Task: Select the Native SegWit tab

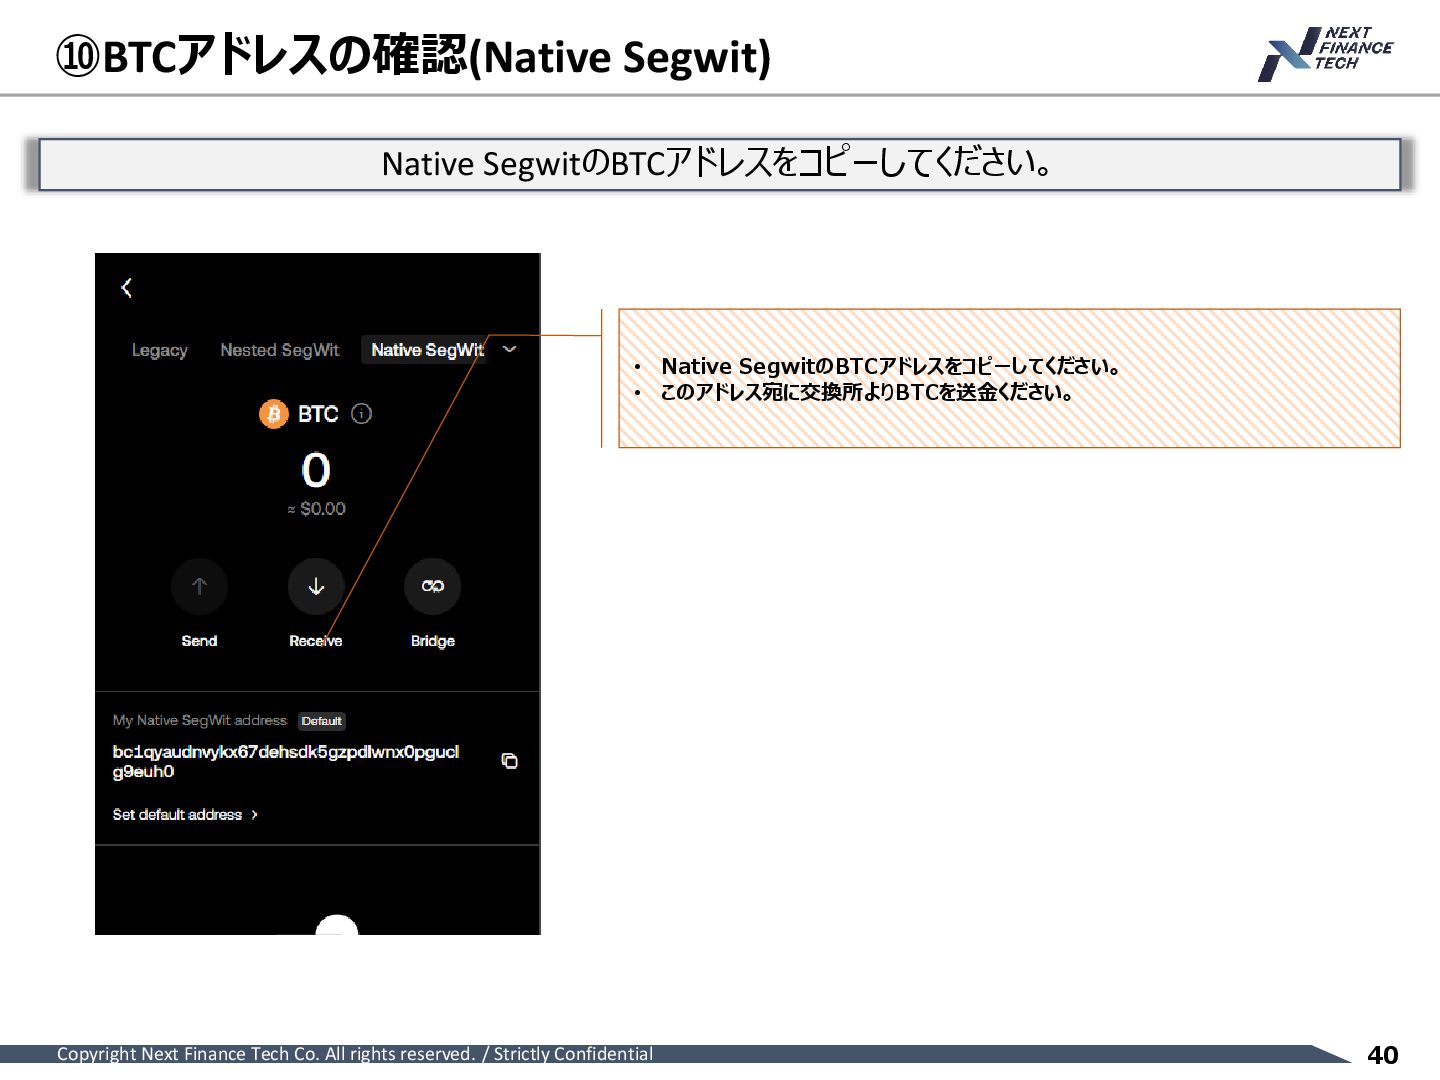Action: point(427,350)
